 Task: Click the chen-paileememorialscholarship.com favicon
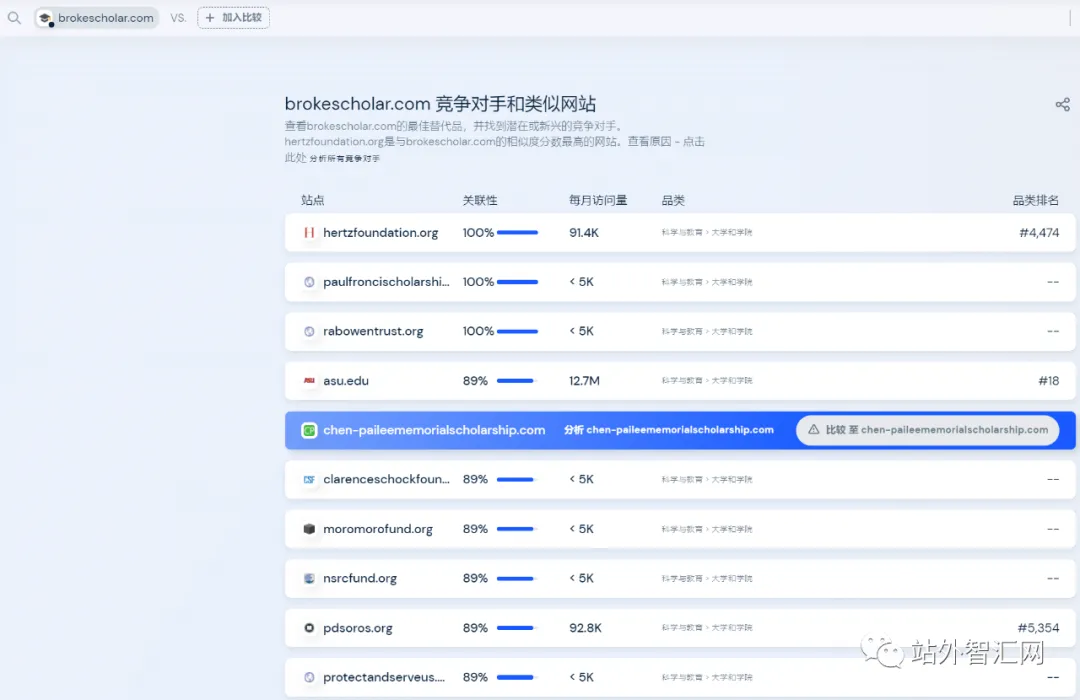point(309,430)
